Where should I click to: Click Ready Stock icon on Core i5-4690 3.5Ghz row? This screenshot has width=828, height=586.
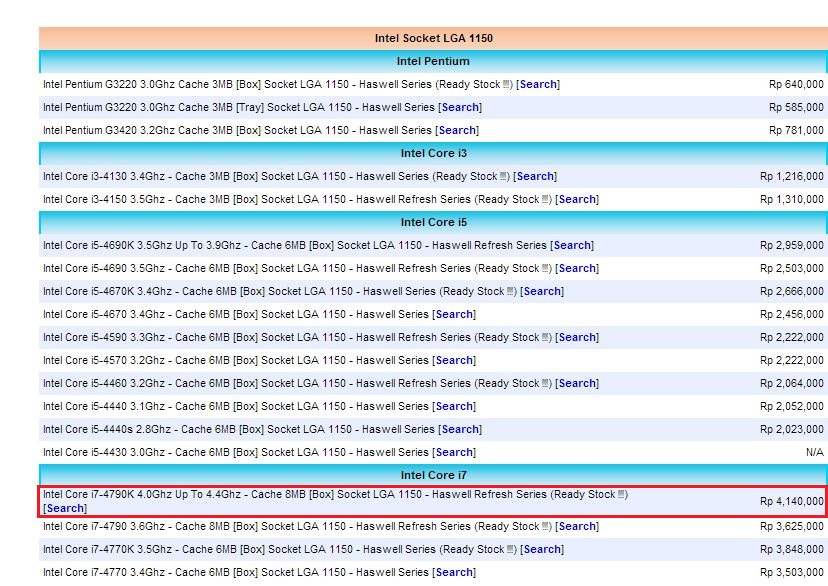pyautogui.click(x=546, y=269)
